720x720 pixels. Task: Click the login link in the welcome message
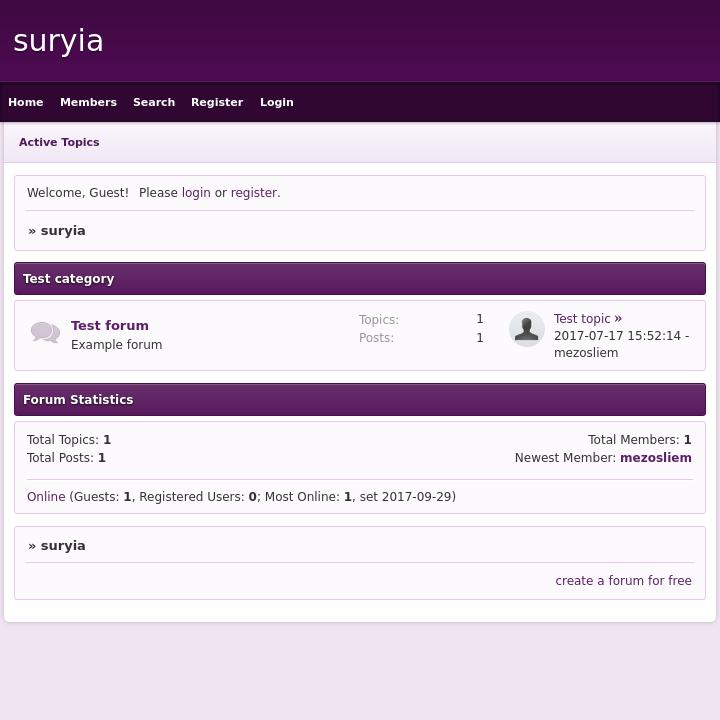[196, 193]
